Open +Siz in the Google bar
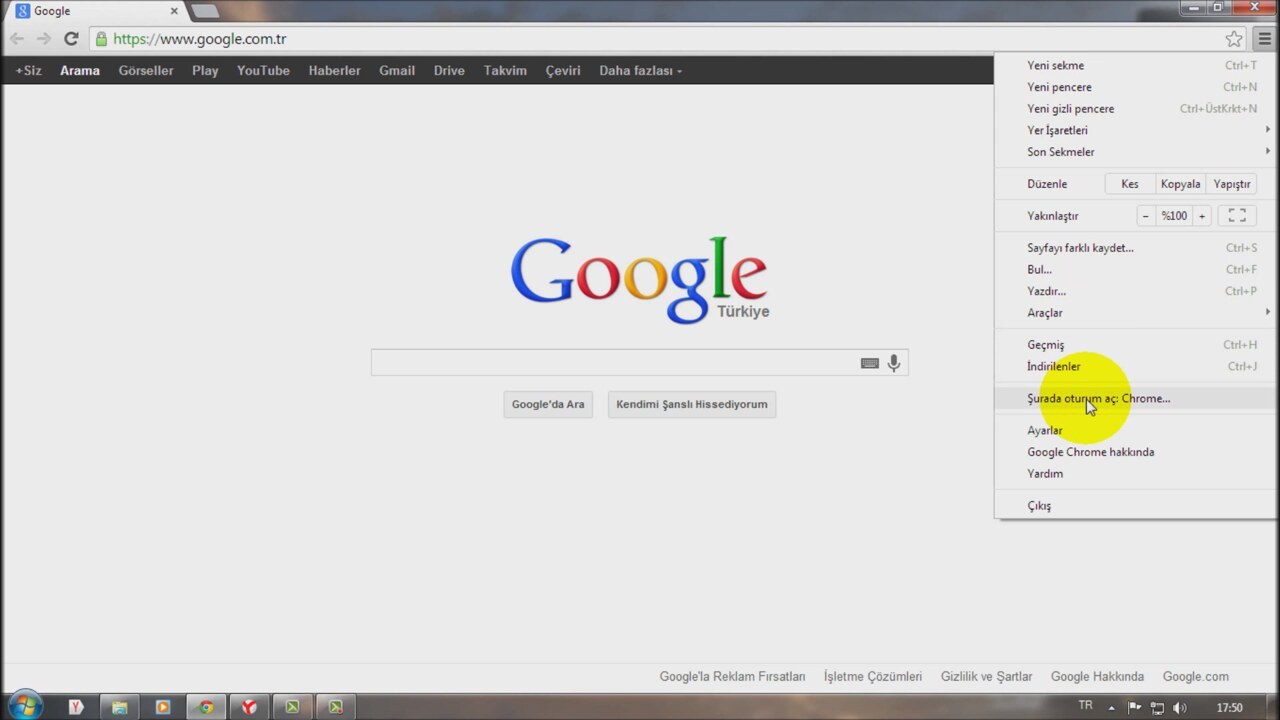 [28, 71]
